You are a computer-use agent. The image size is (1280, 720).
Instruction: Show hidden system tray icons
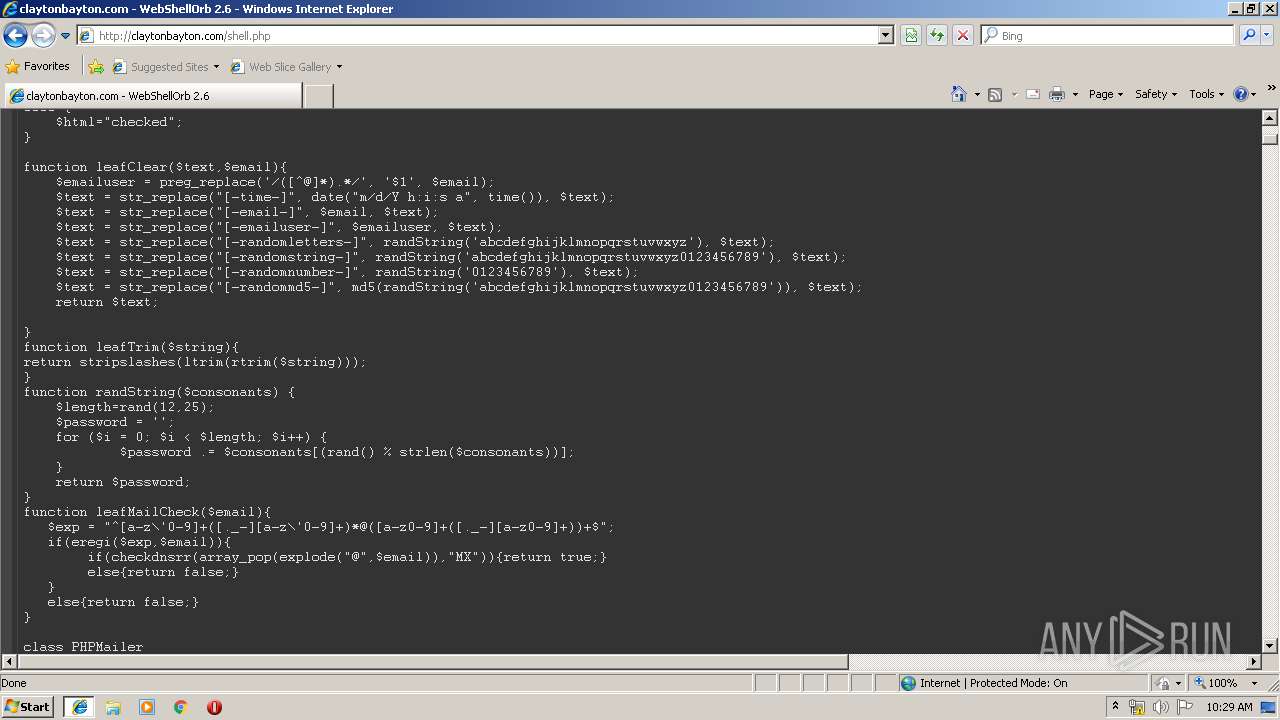tap(1116, 707)
